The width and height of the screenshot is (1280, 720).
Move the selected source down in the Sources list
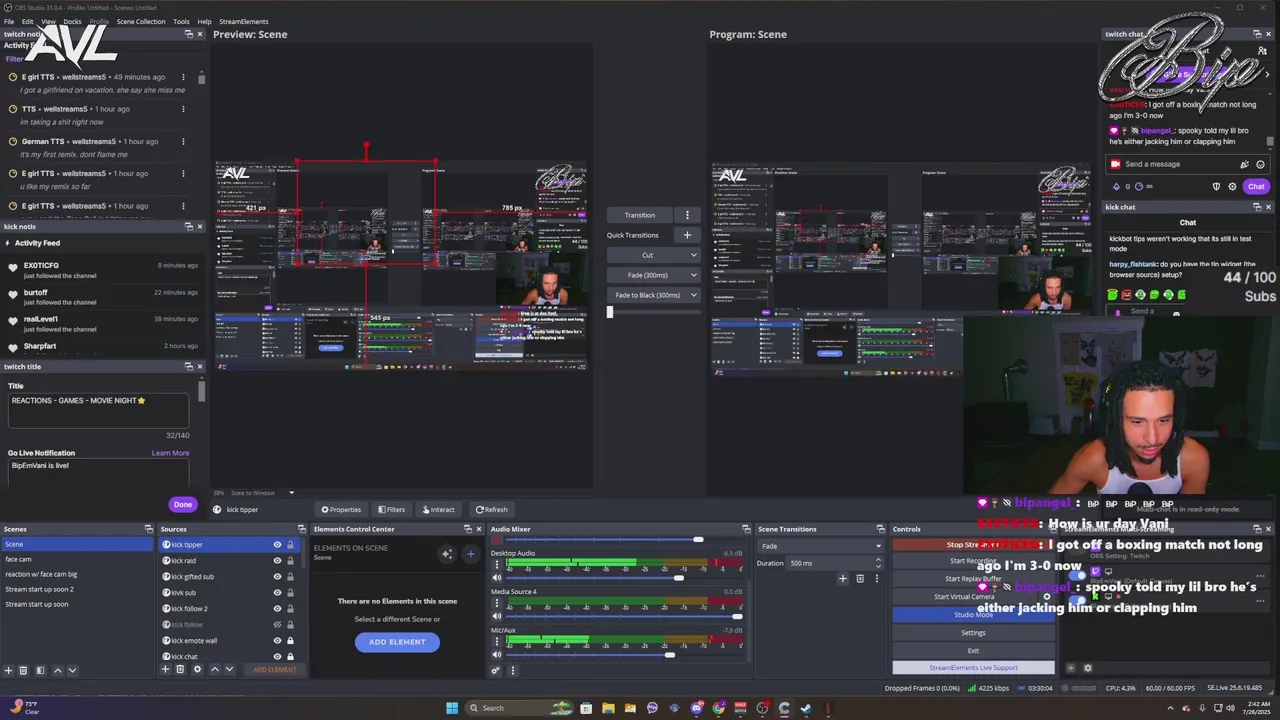229,669
